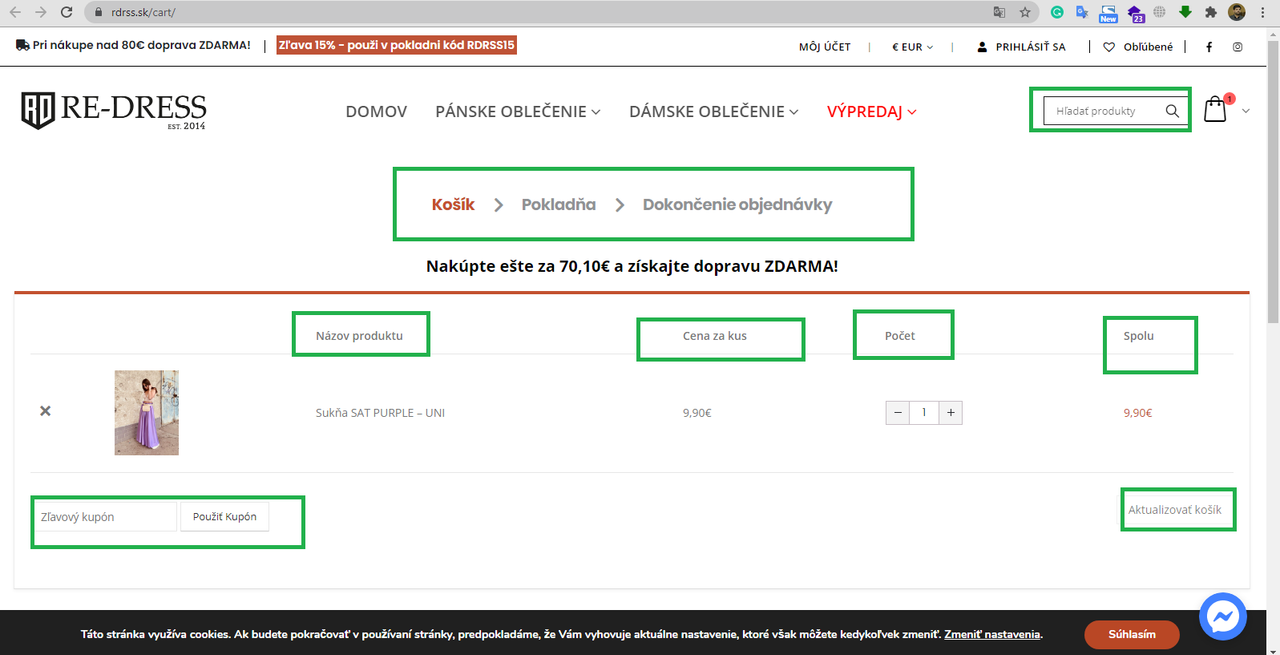
Task: Open the extension with purple 23 badge
Action: (1135, 13)
